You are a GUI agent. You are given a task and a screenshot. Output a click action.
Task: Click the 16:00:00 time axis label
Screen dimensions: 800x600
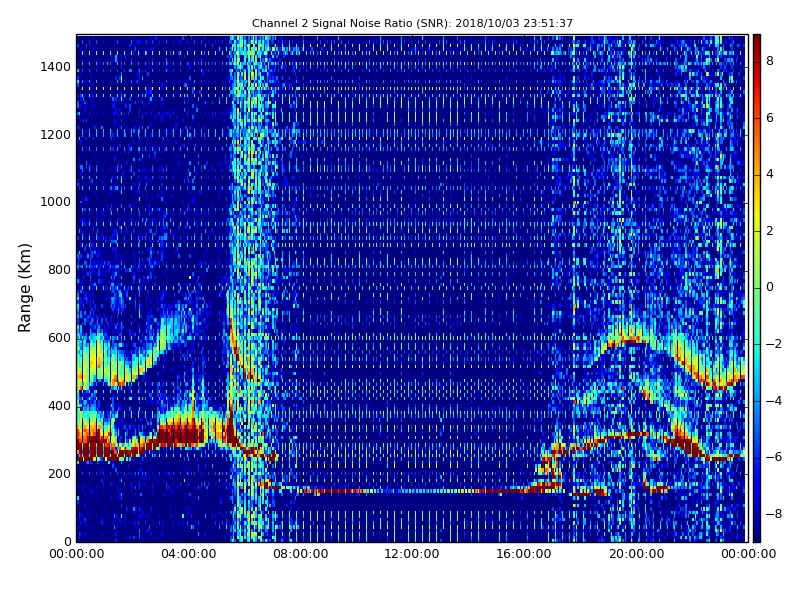[523, 554]
